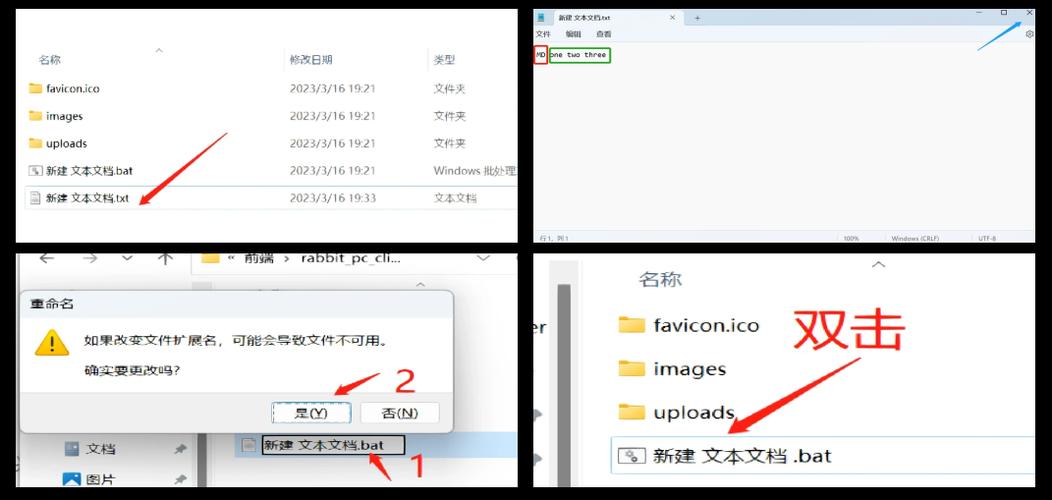Image resolution: width=1052 pixels, height=500 pixels.
Task: Click the 文档 folder icon in the sidebar
Action: coord(72,449)
